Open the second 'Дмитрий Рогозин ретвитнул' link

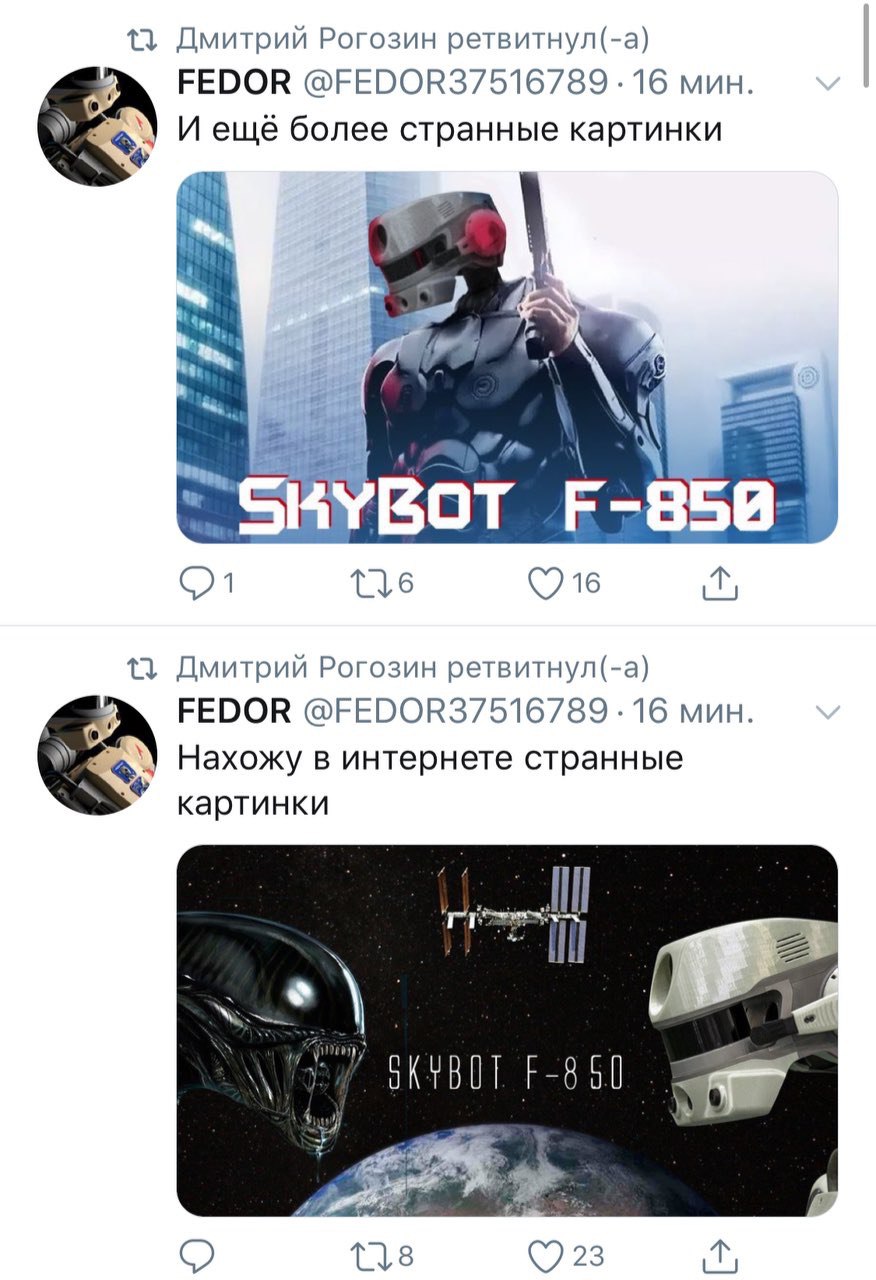point(413,667)
